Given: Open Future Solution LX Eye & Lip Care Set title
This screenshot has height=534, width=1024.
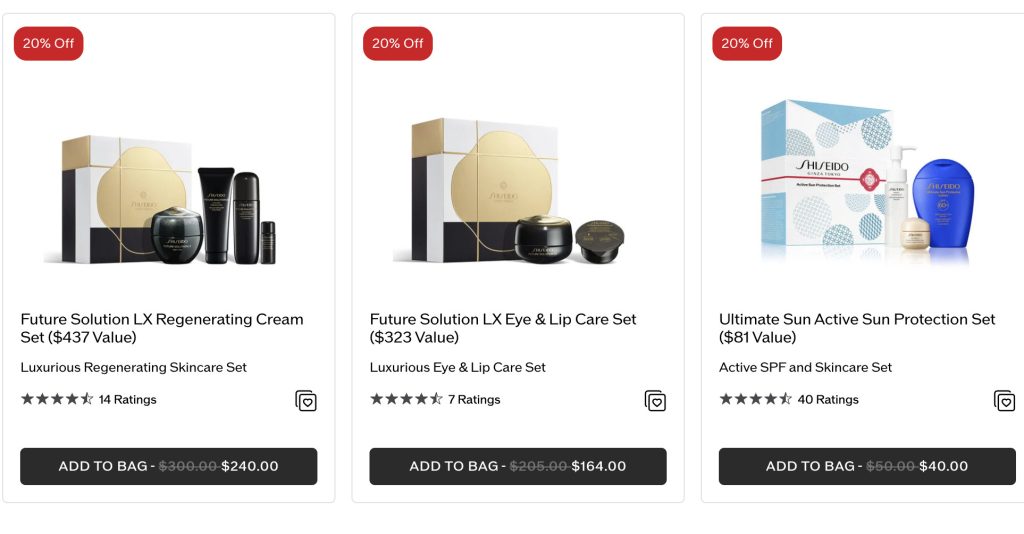Looking at the screenshot, I should [x=502, y=328].
